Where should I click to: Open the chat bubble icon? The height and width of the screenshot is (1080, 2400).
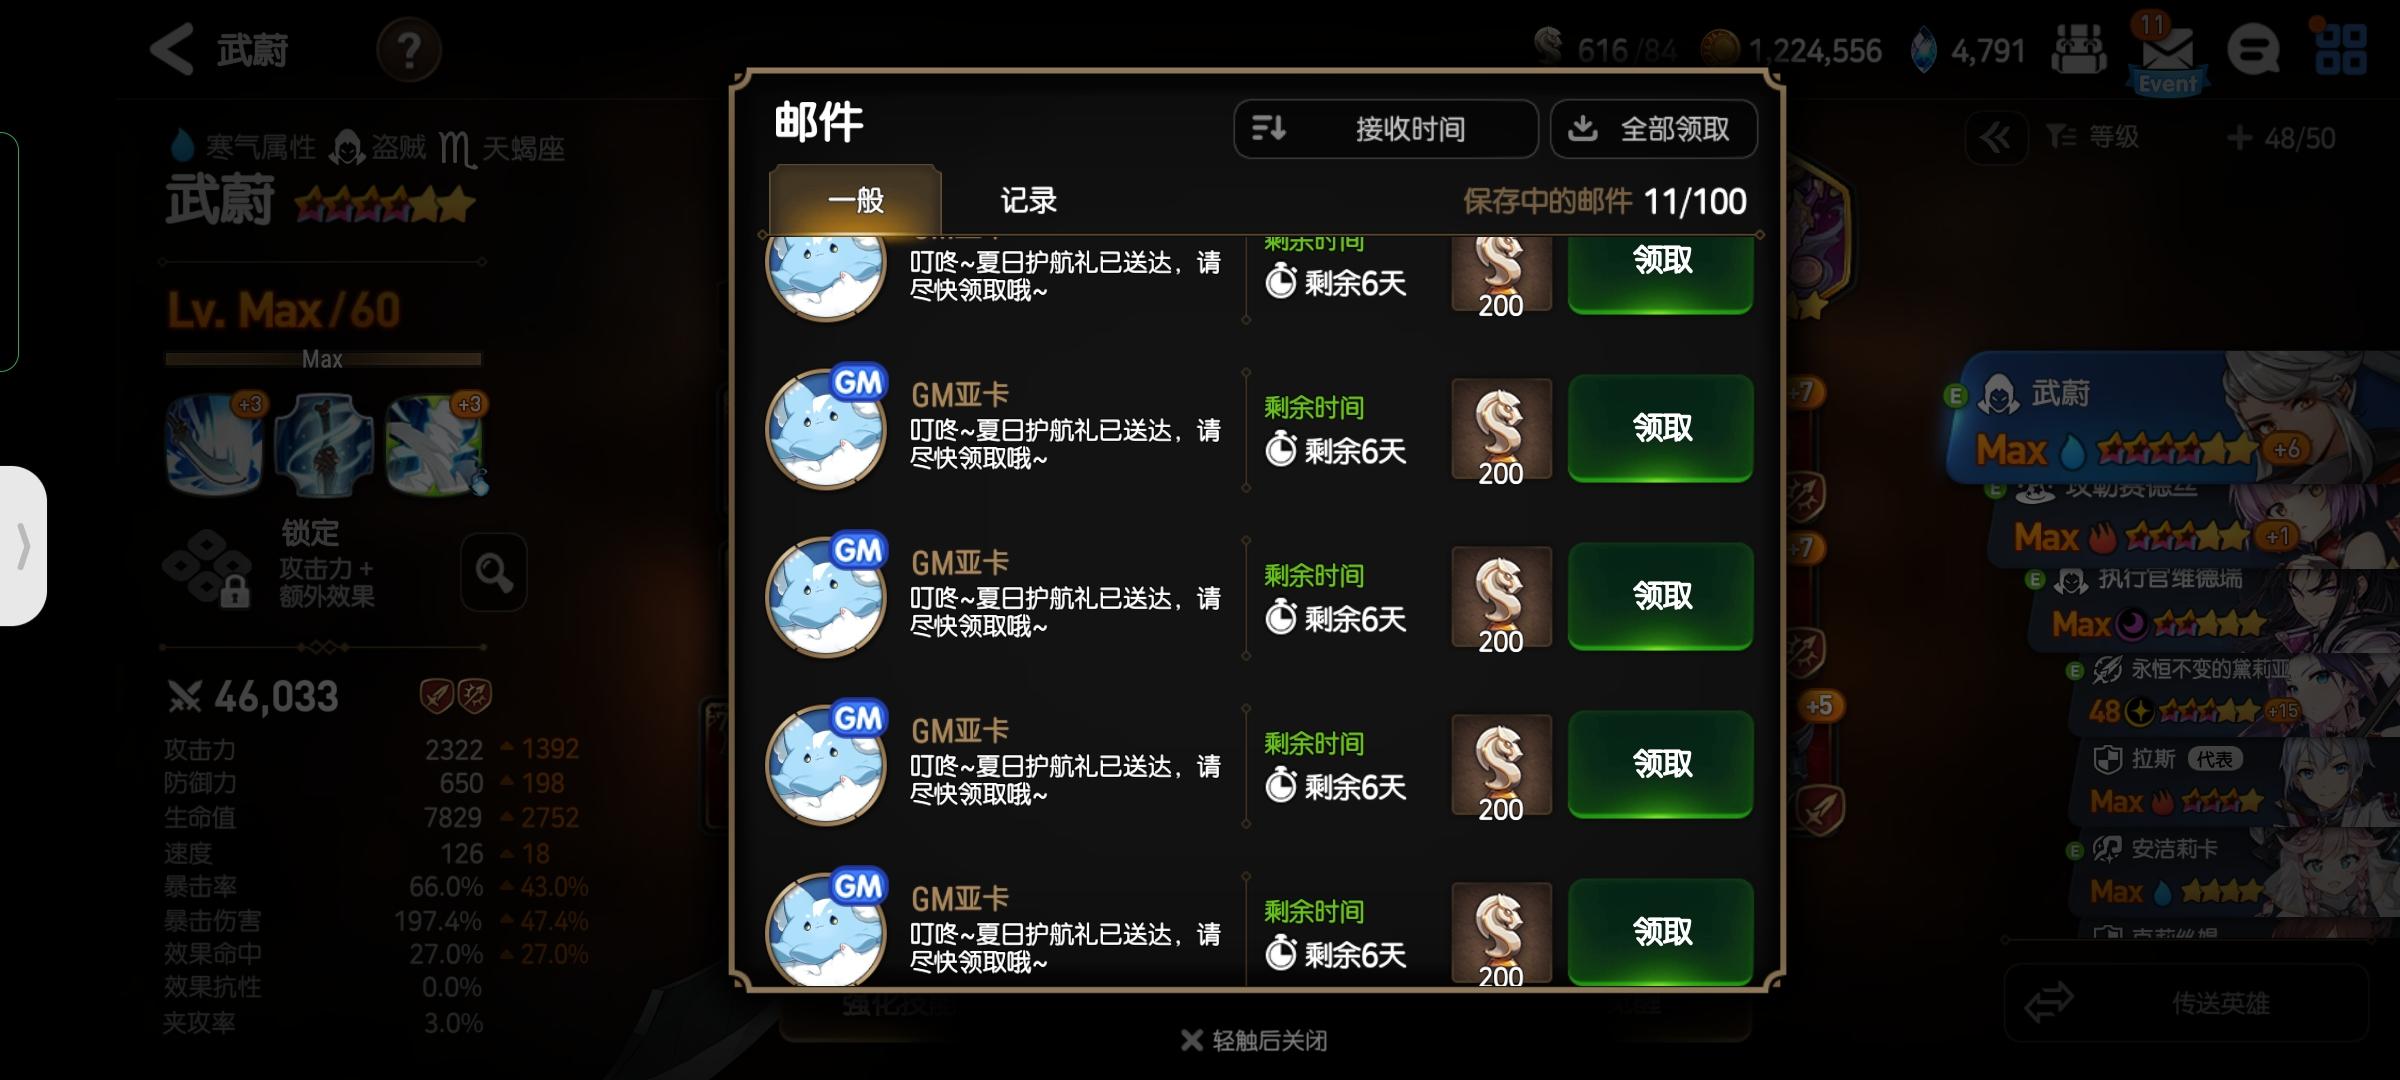(2253, 50)
